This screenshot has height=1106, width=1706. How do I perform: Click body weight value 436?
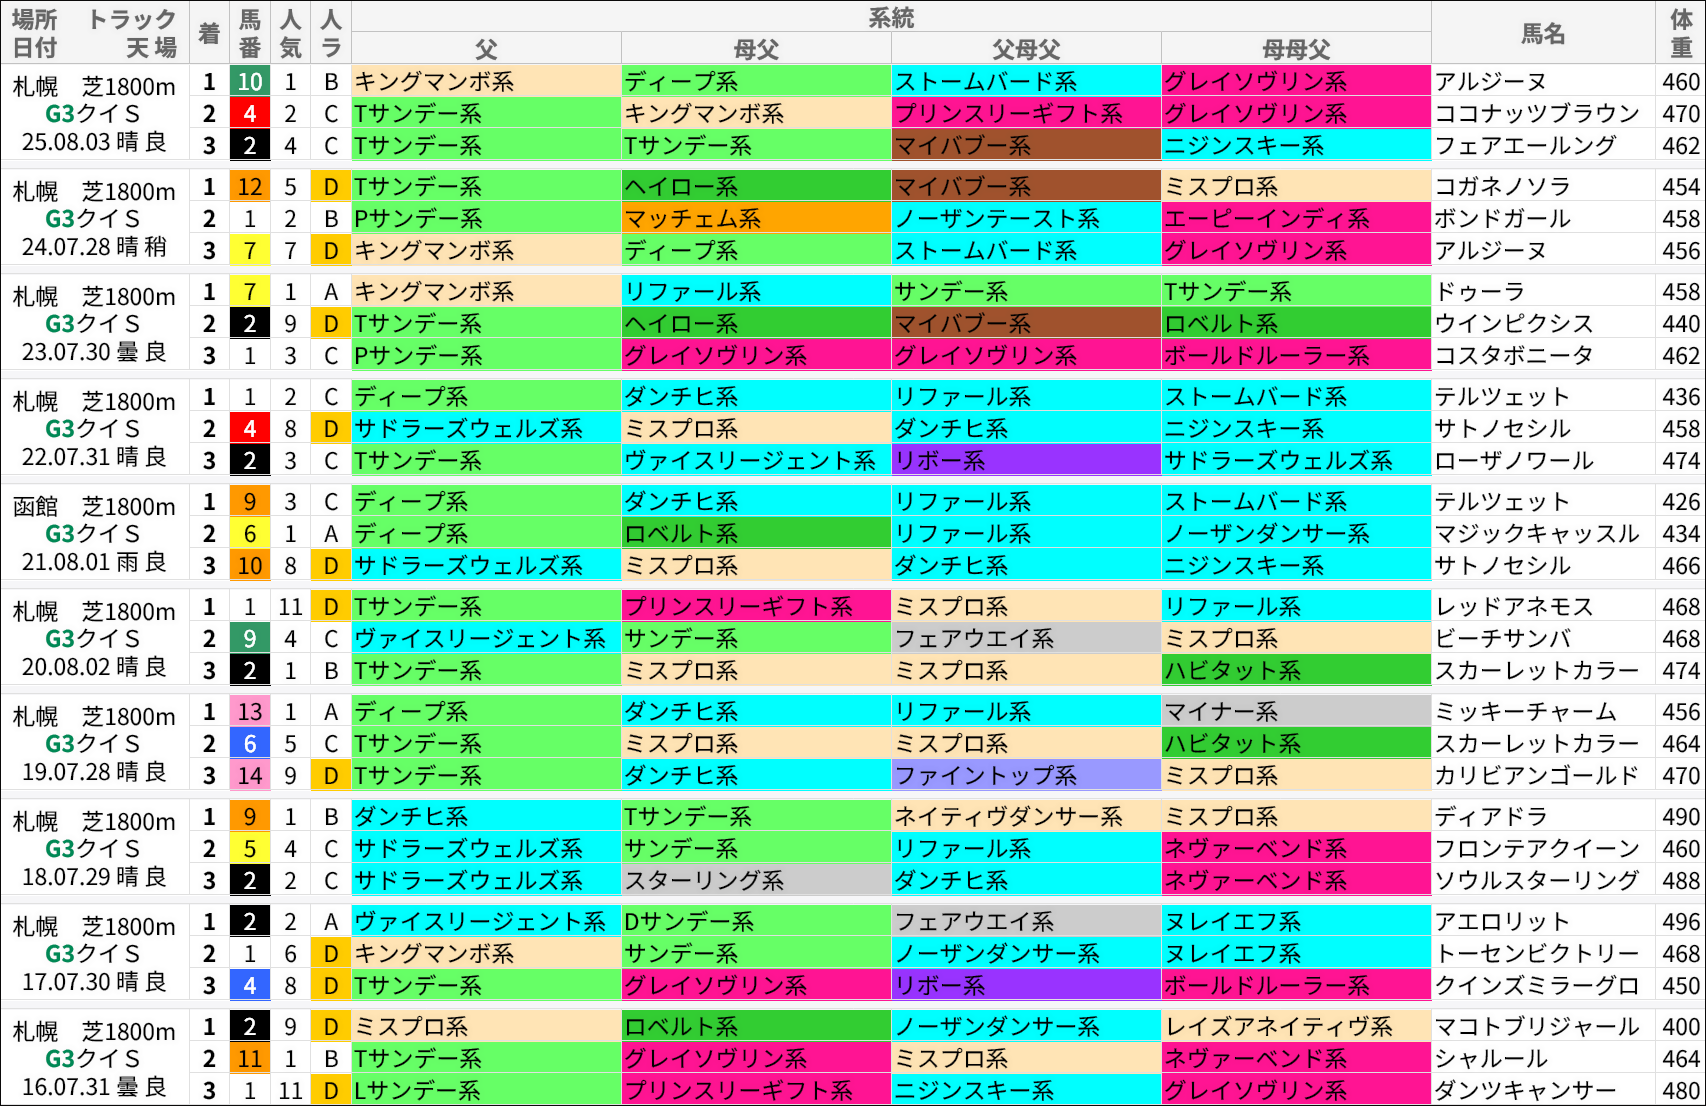point(1681,397)
